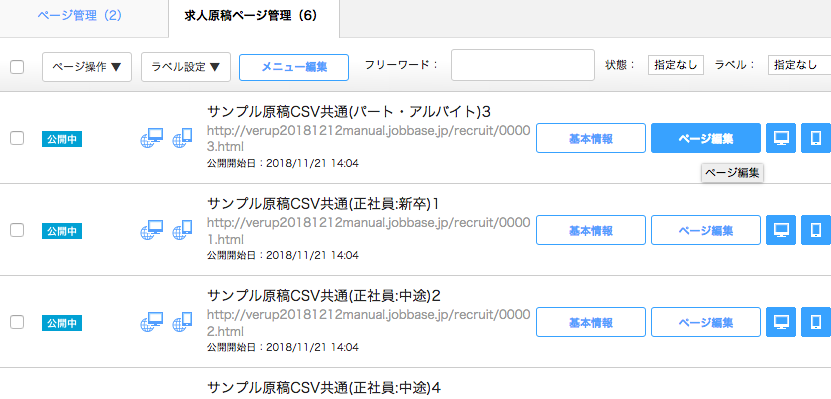Image resolution: width=831 pixels, height=399 pixels.
Task: Click title サンプル原稿CSV共通(正社員:新卒)1
Action: [x=324, y=203]
